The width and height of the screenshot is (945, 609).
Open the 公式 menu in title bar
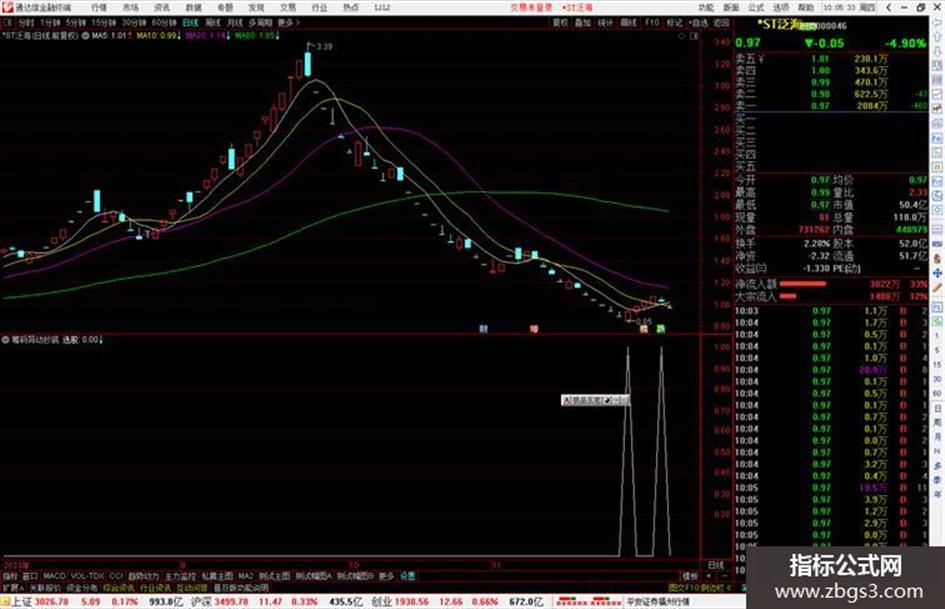[x=756, y=7]
